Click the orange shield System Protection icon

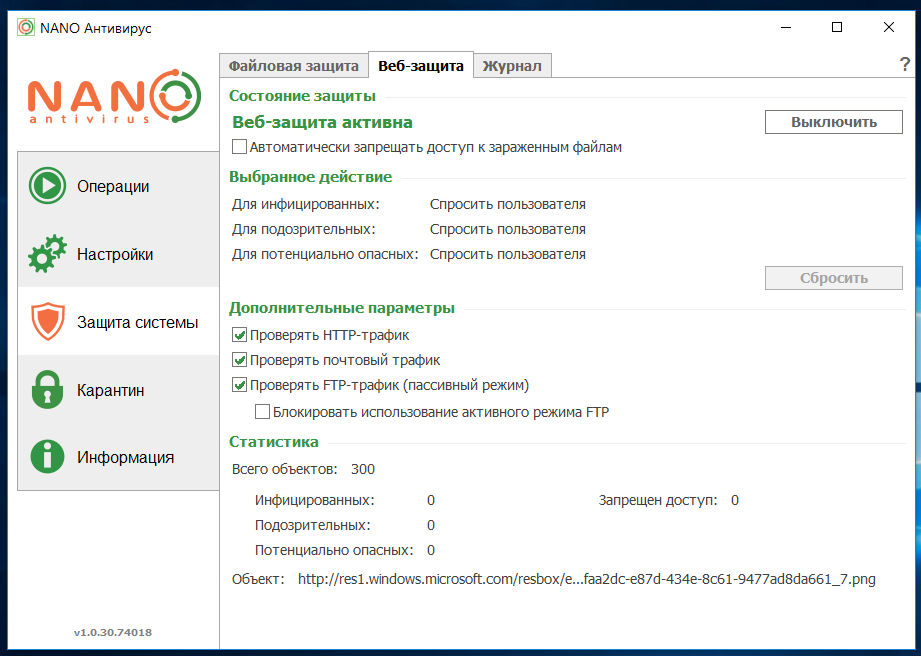pos(47,322)
